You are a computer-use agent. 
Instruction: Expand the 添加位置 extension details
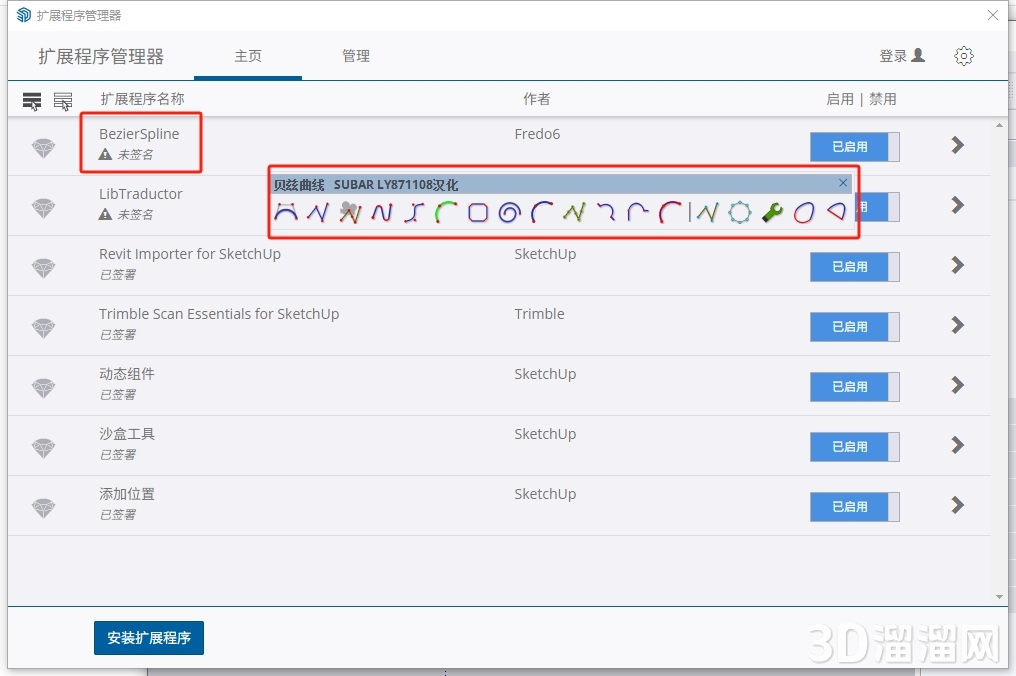click(957, 506)
